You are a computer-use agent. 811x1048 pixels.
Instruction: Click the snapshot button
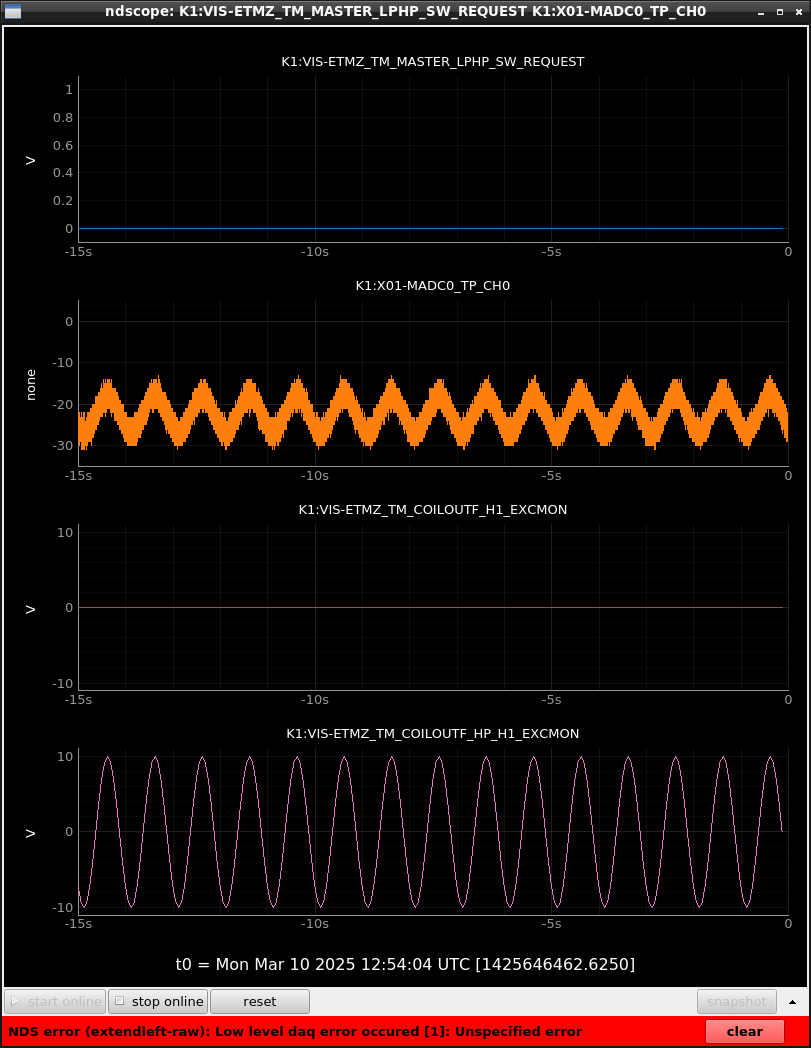[736, 1001]
